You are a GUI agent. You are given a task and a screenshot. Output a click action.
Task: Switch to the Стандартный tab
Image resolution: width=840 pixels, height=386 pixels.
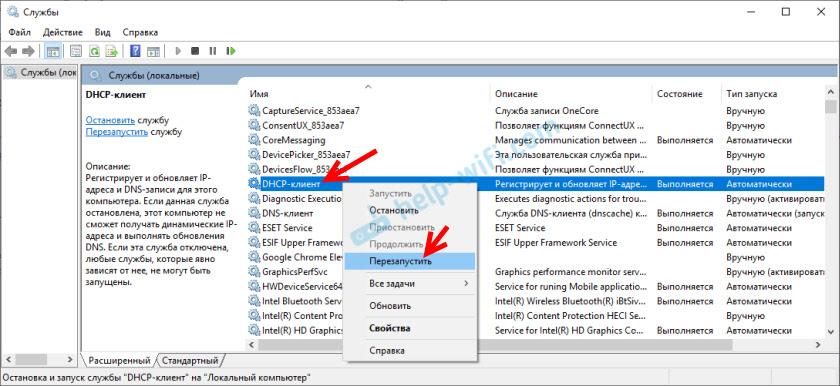[x=190, y=360]
